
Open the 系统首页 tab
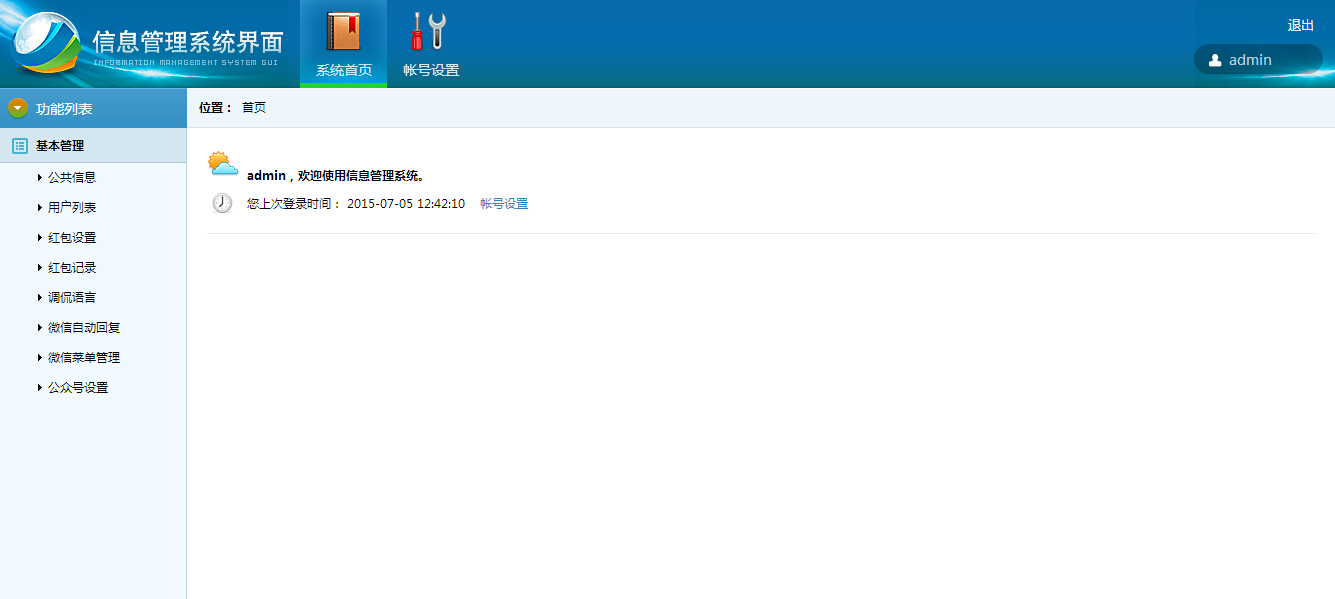click(x=343, y=44)
